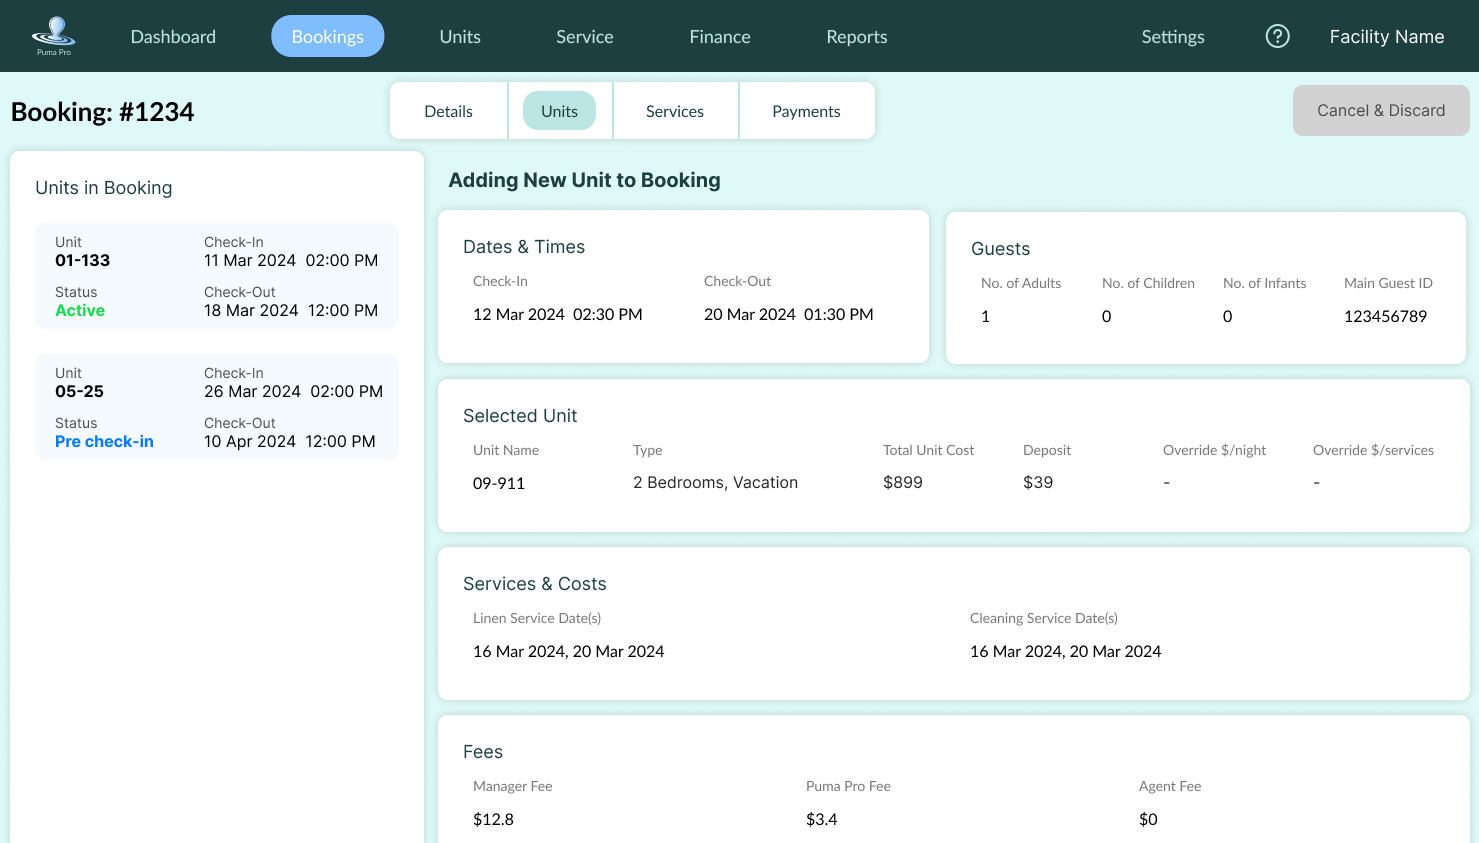Viewport: 1479px width, 843px height.
Task: Select the Bookings nav item
Action: click(x=328, y=36)
